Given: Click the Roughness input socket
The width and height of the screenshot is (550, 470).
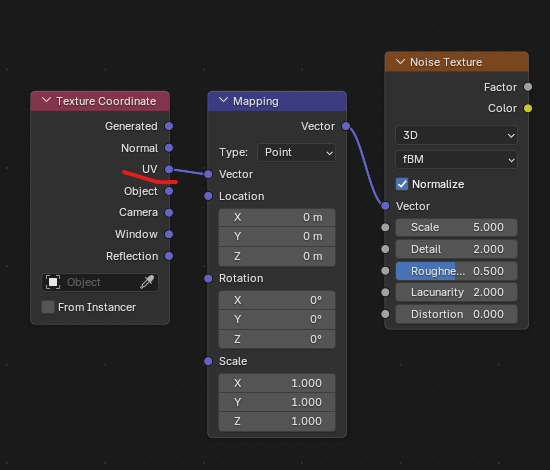Looking at the screenshot, I should tap(385, 271).
